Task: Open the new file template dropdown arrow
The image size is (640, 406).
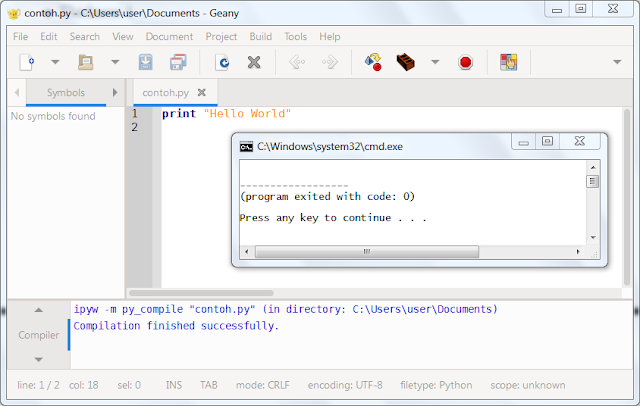Action: click(55, 62)
